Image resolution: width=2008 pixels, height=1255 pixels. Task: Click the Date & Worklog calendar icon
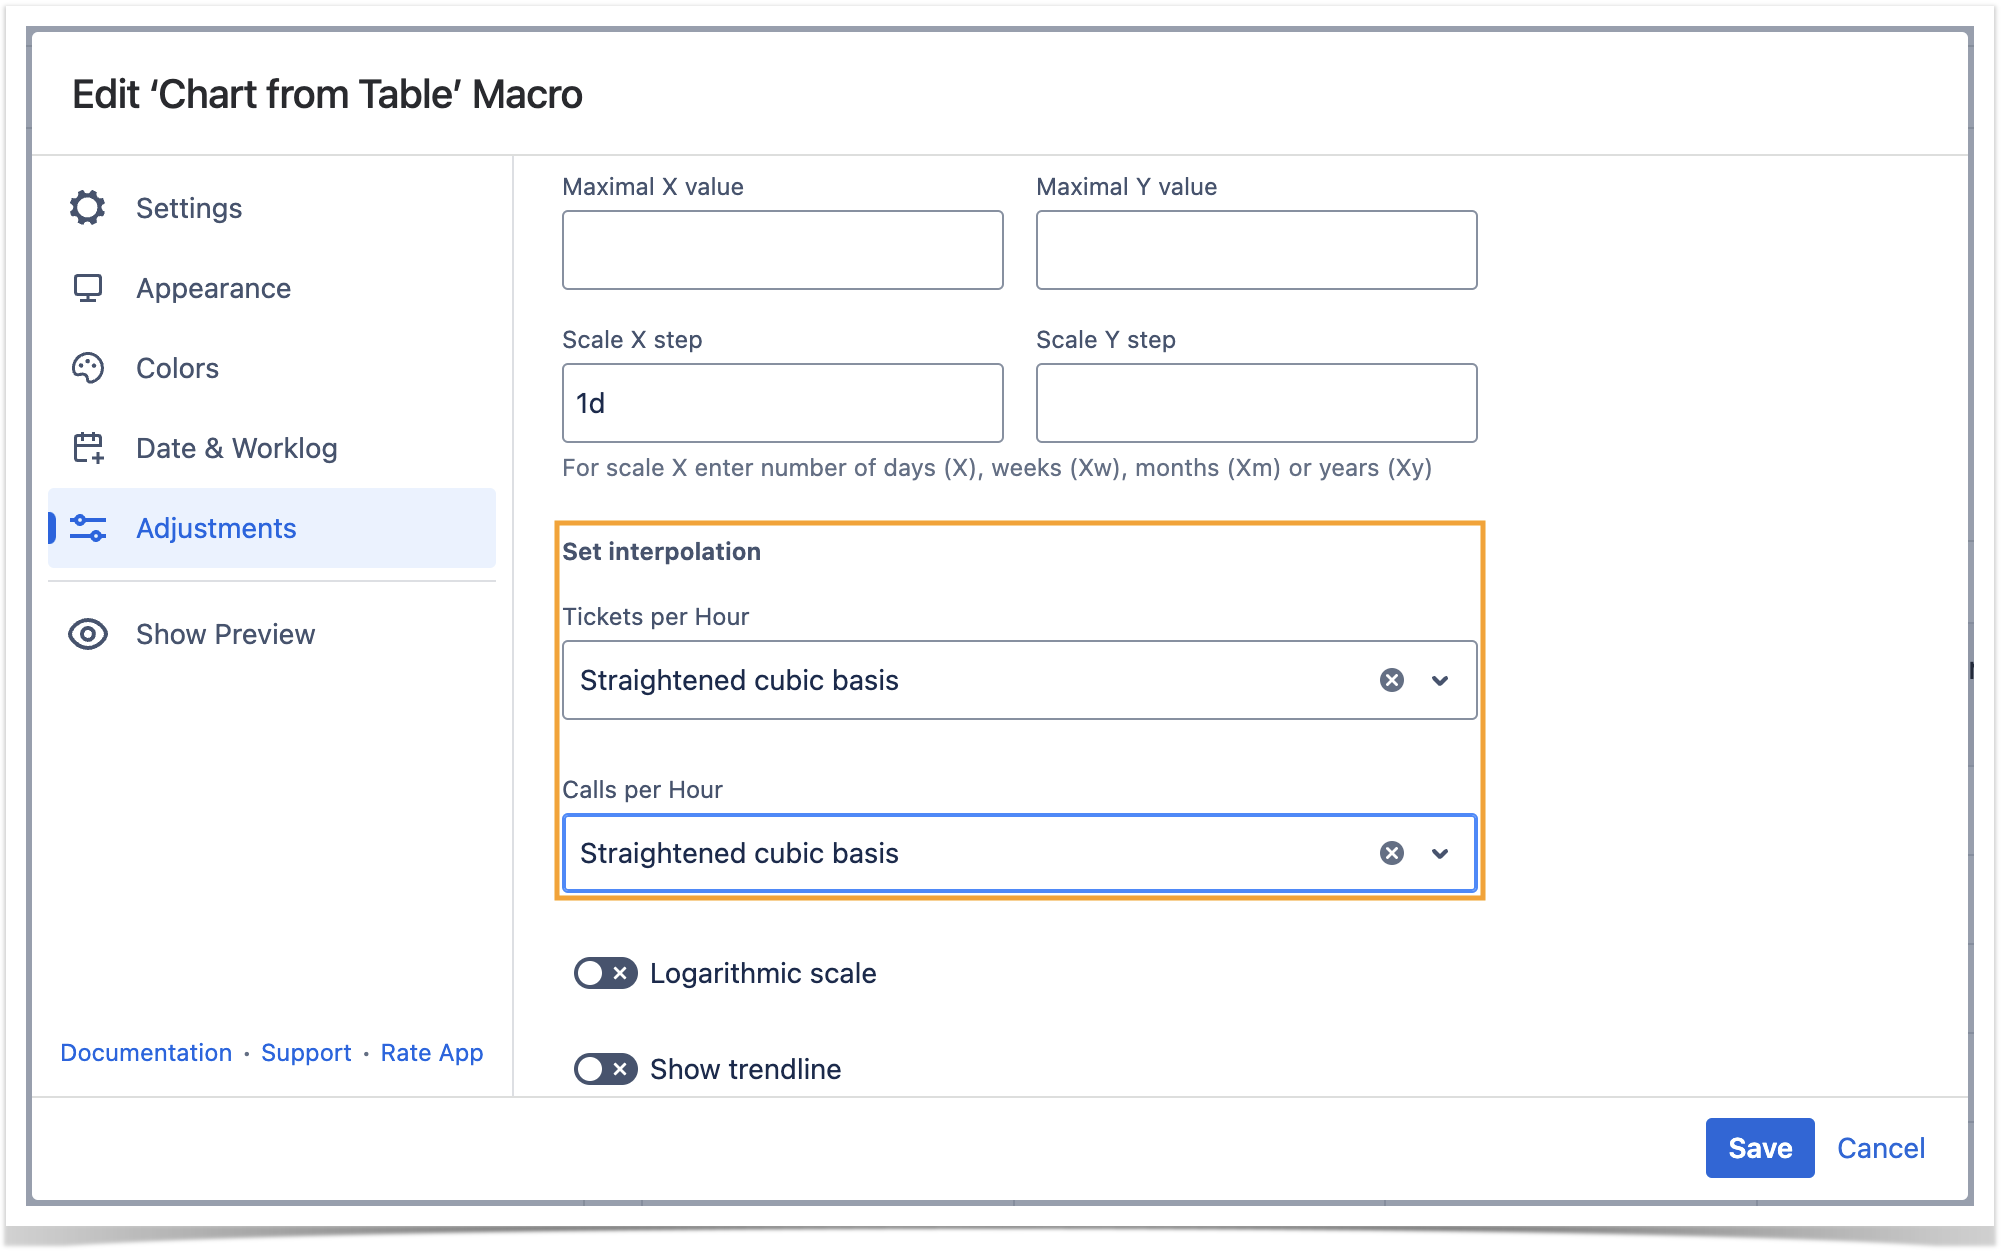[x=88, y=448]
